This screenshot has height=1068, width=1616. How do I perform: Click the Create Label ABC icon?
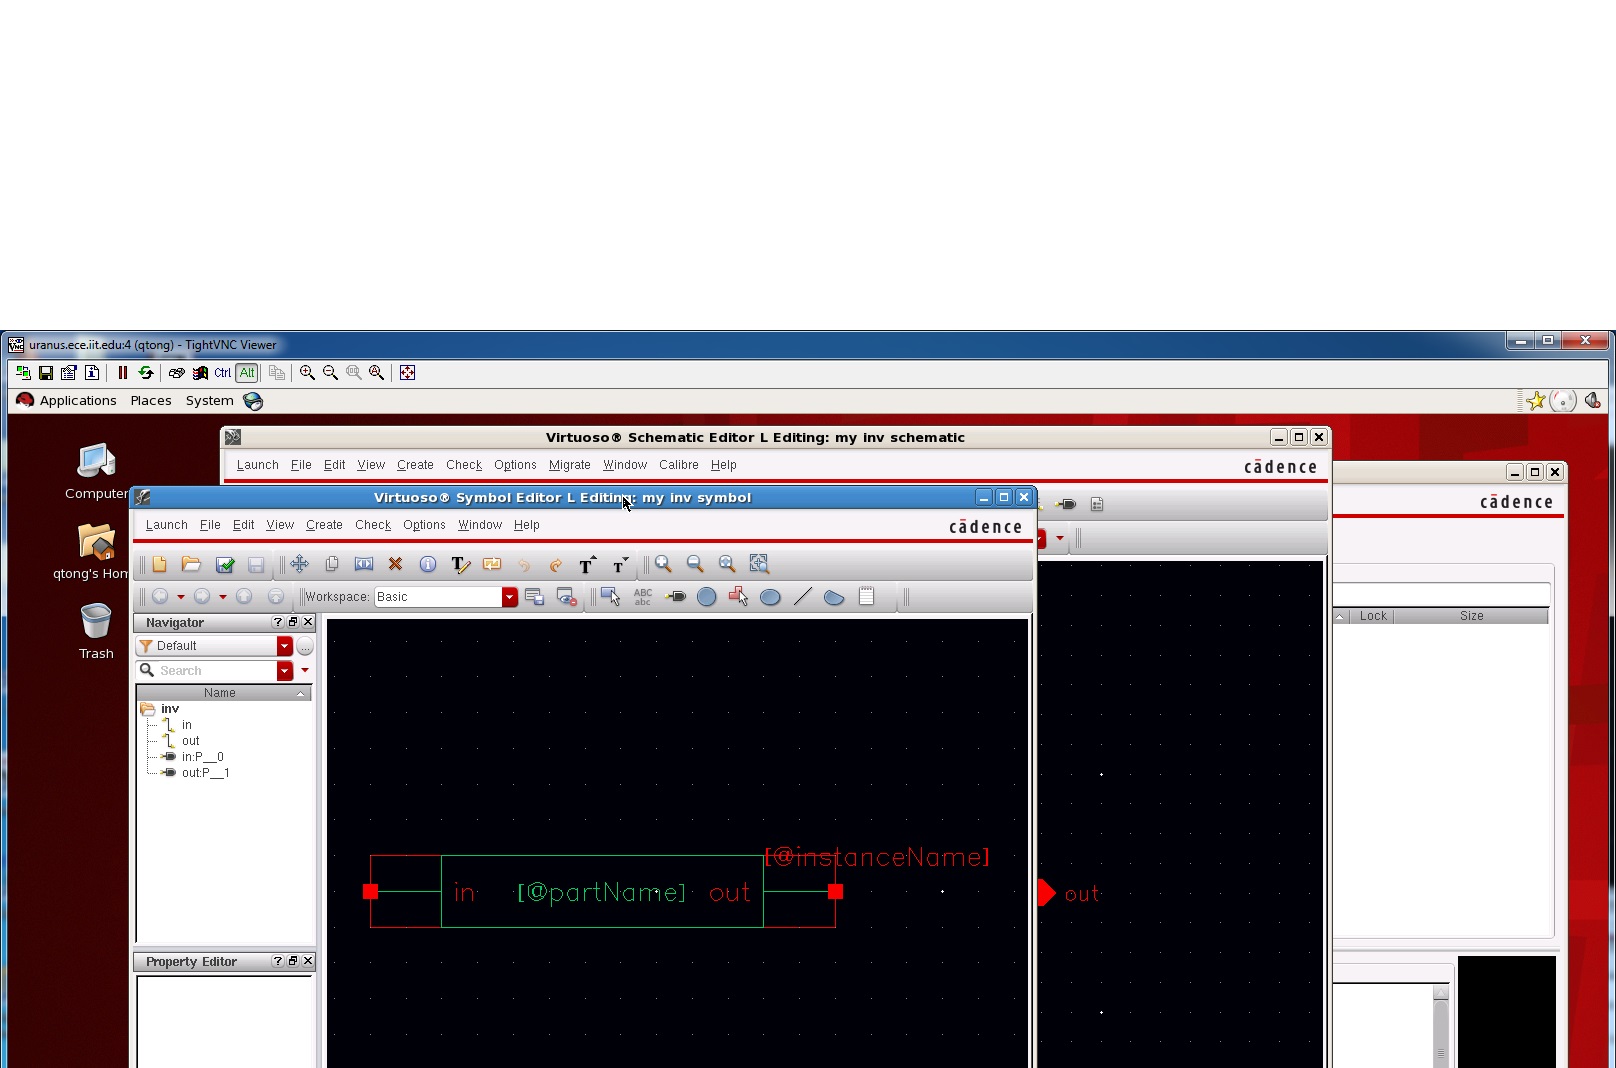point(643,597)
